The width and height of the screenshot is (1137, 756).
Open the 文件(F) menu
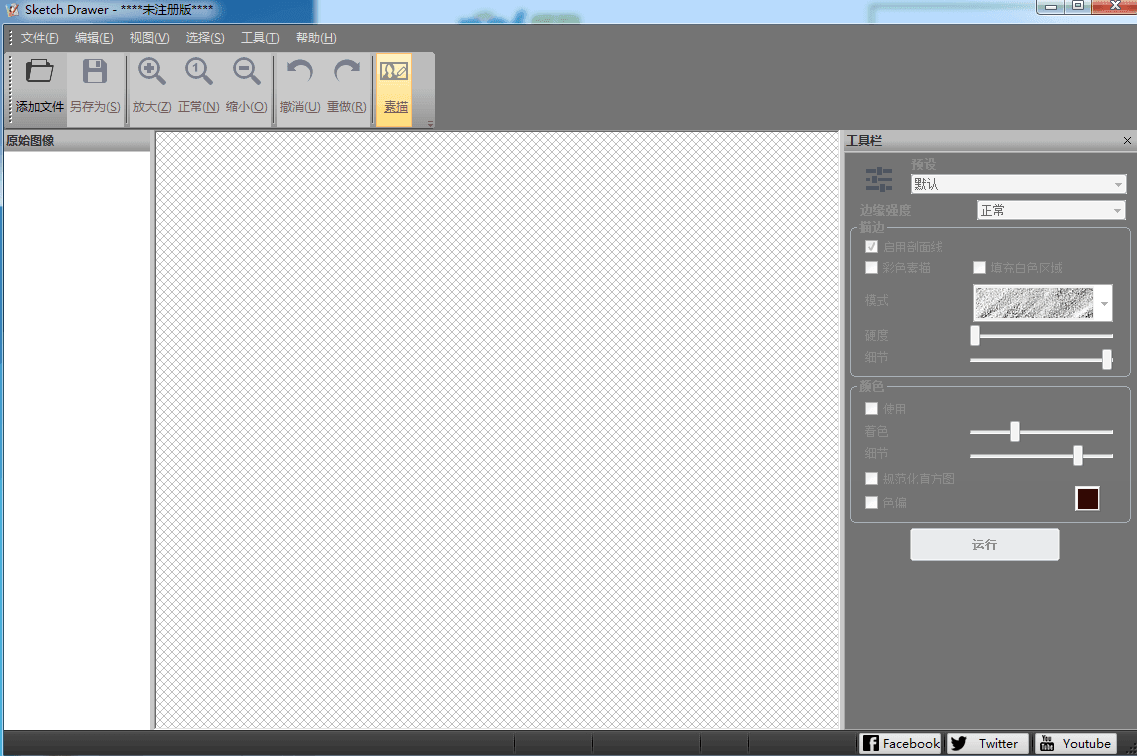[39, 38]
